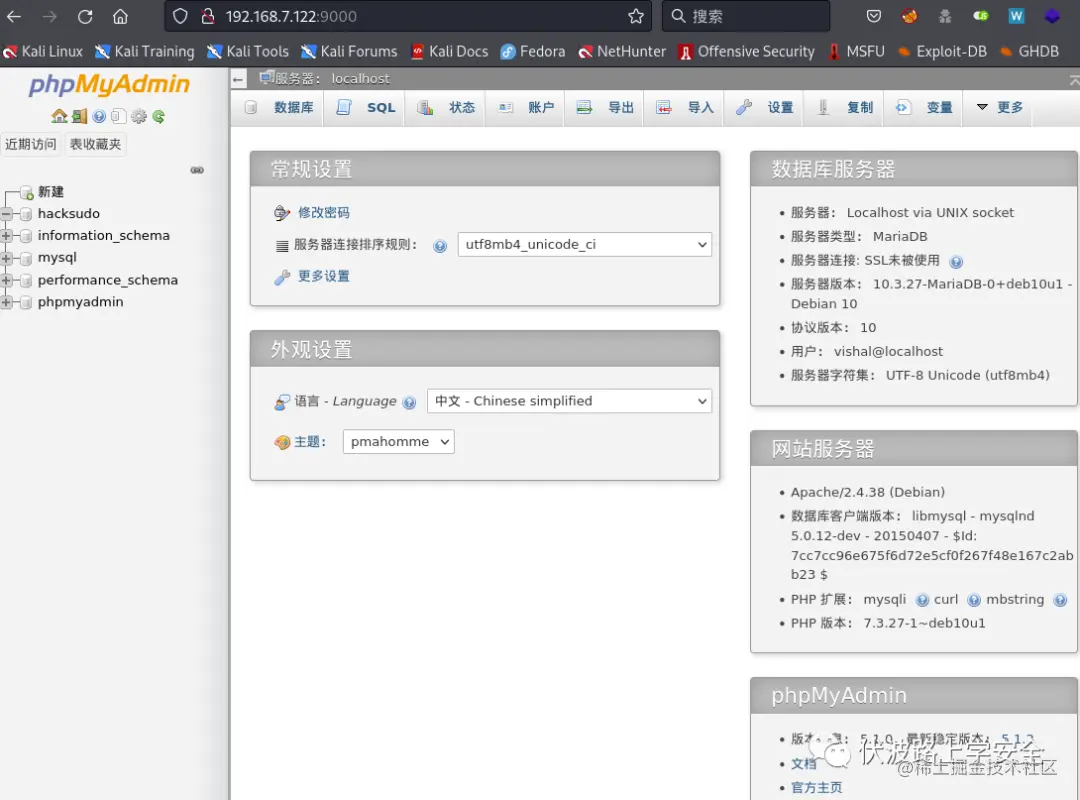Open navigation panel settings via the gear icon
The height and width of the screenshot is (800, 1080).
pos(139,116)
